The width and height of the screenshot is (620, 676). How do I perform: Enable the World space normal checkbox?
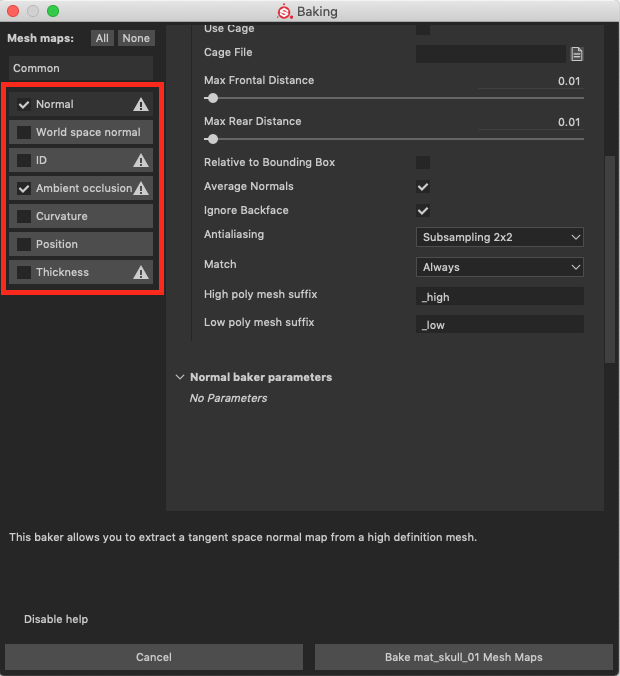[x=24, y=132]
